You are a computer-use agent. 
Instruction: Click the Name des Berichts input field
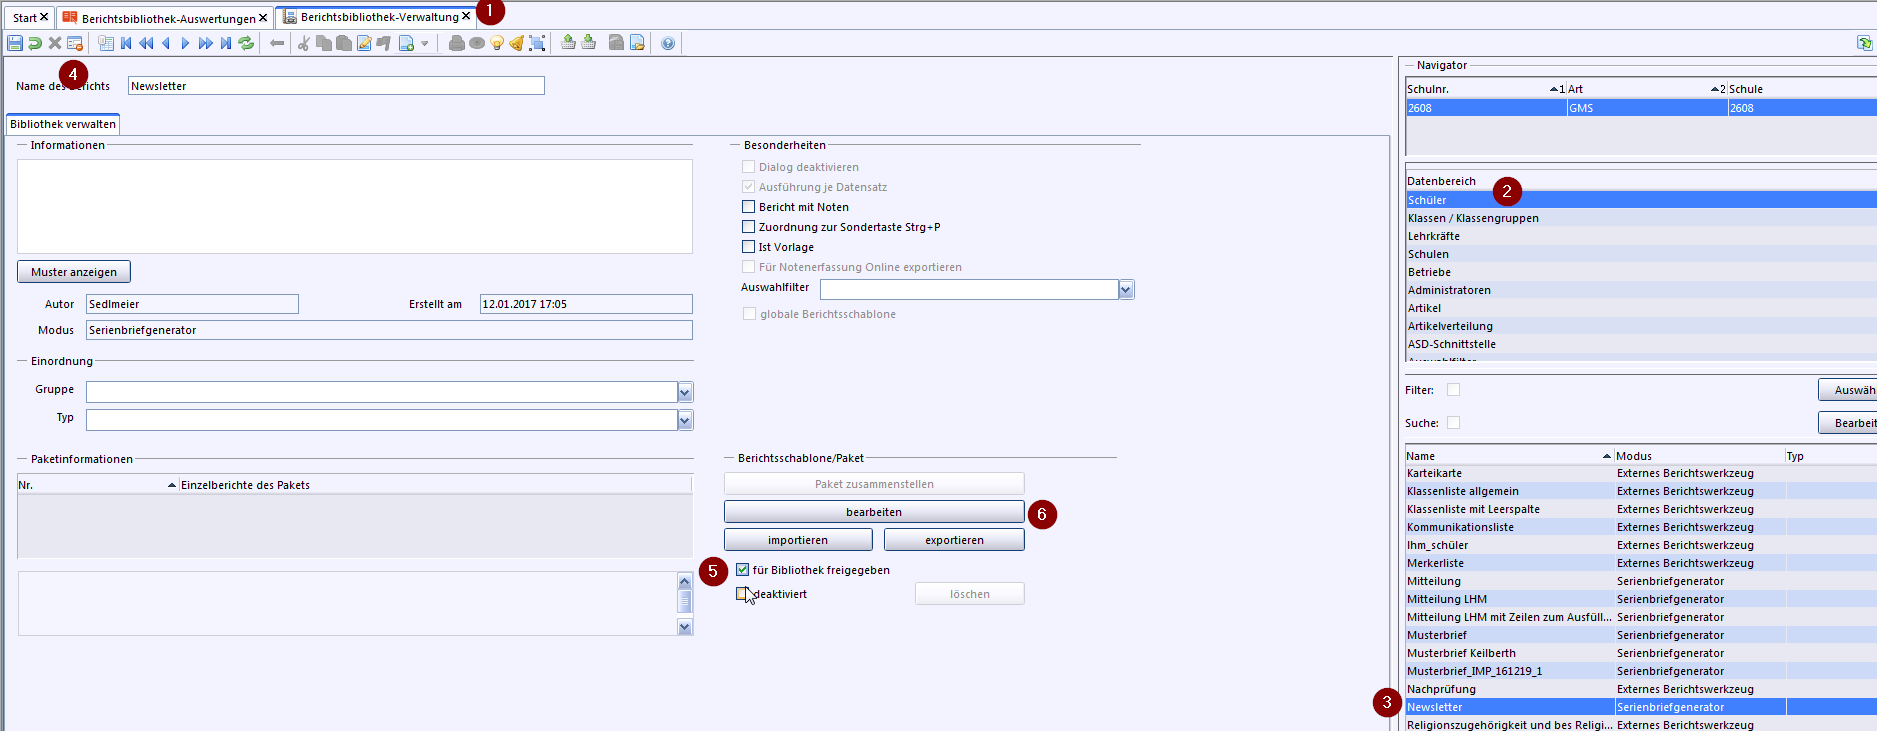(336, 86)
